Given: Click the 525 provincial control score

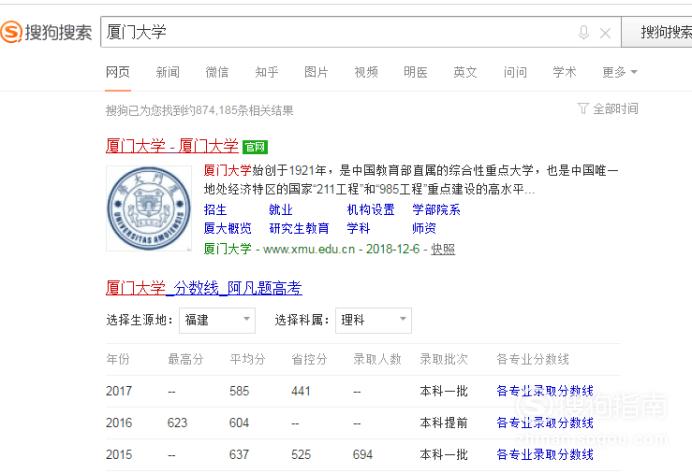Looking at the screenshot, I should coord(301,454).
